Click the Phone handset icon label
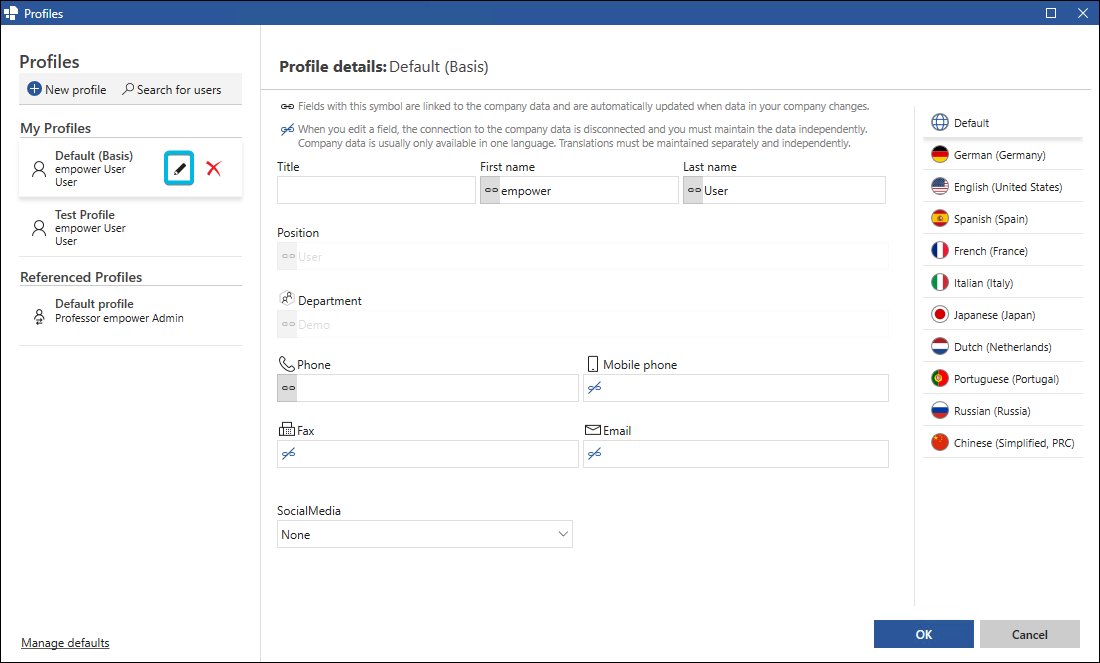This screenshot has width=1100, height=663. 286,363
